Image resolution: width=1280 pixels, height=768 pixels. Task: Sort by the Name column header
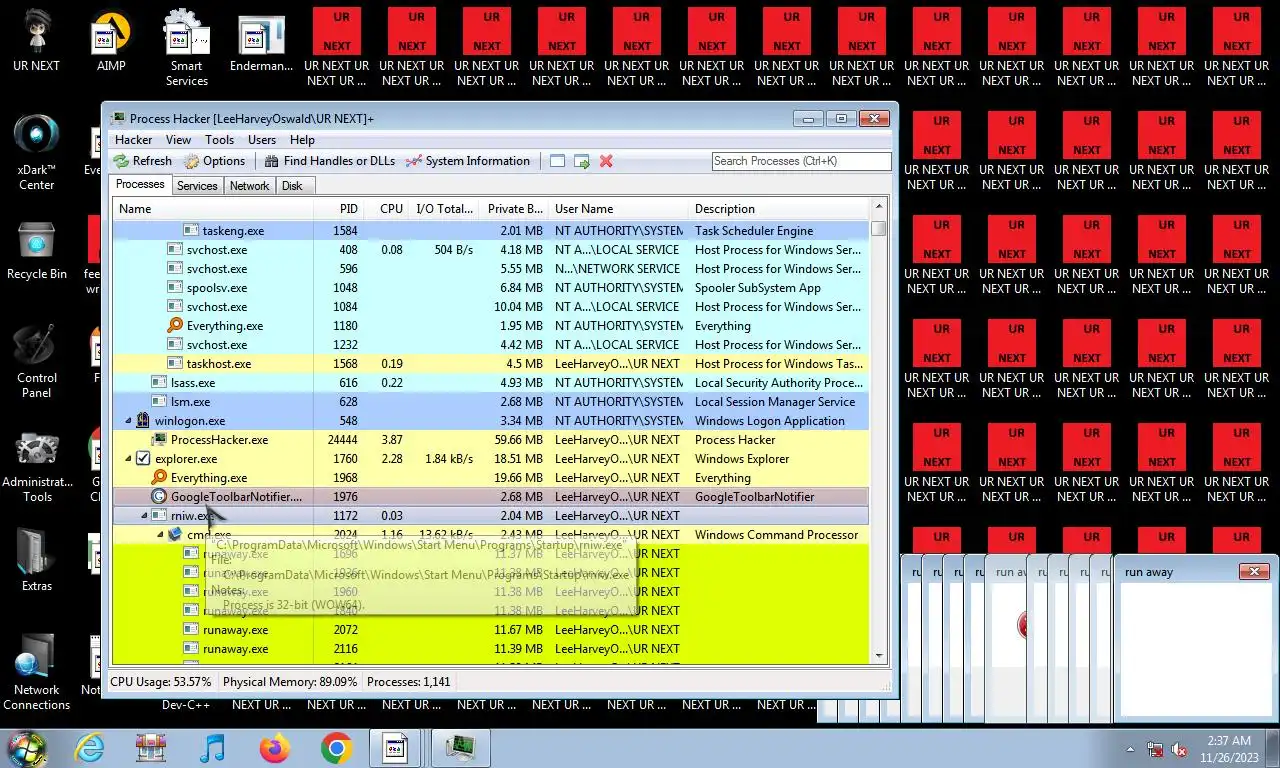point(212,209)
